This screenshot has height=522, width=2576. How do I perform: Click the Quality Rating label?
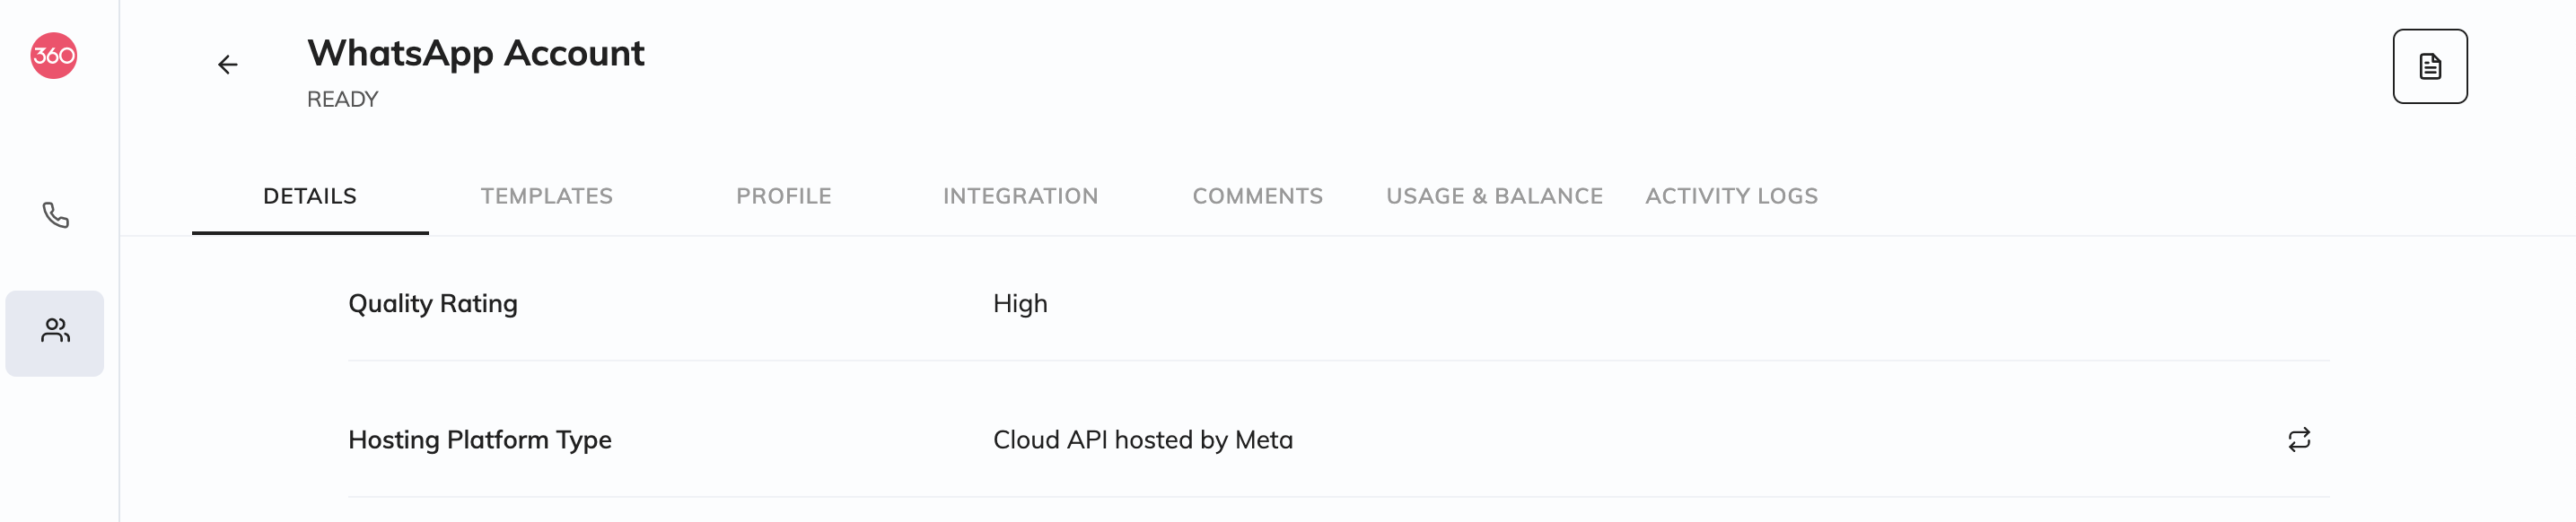433,304
